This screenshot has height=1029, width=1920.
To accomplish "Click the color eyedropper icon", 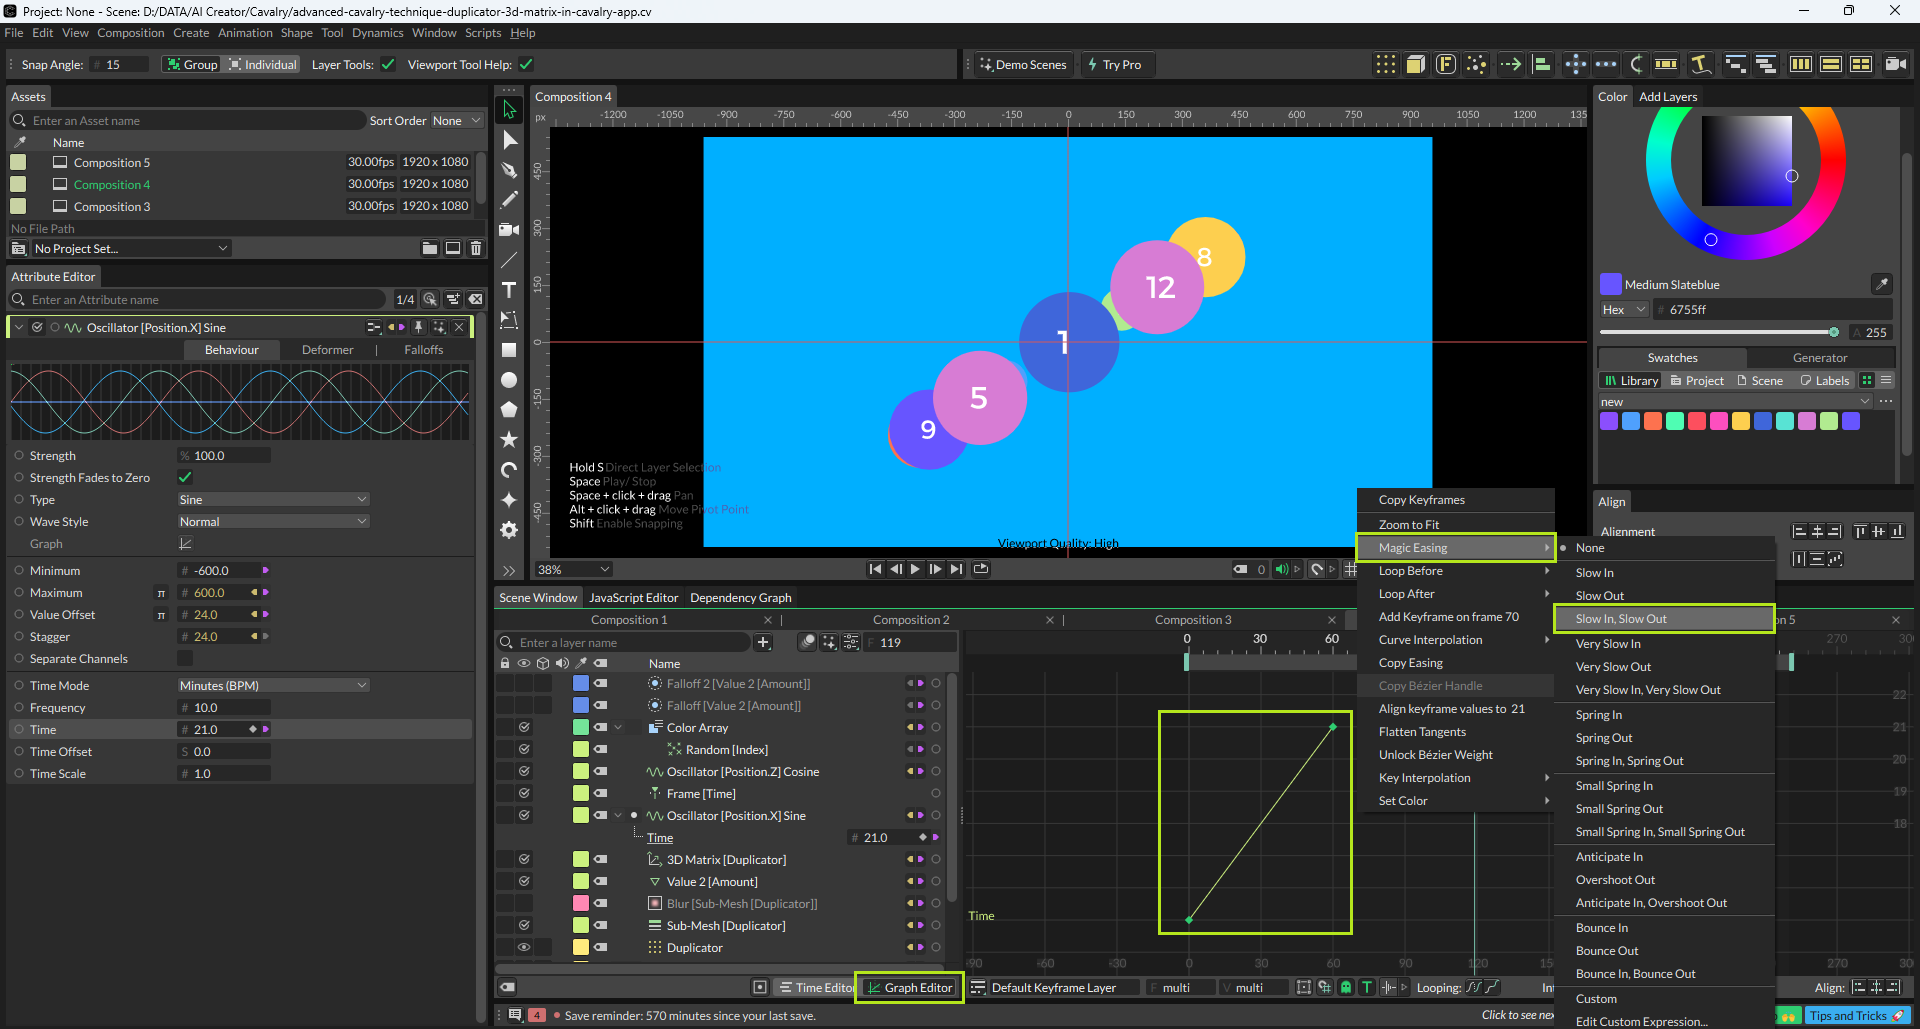I will [x=1881, y=284].
